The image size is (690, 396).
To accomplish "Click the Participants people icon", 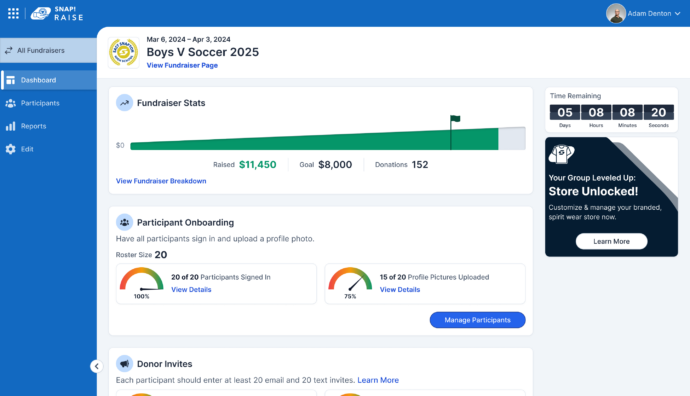I will [11, 103].
